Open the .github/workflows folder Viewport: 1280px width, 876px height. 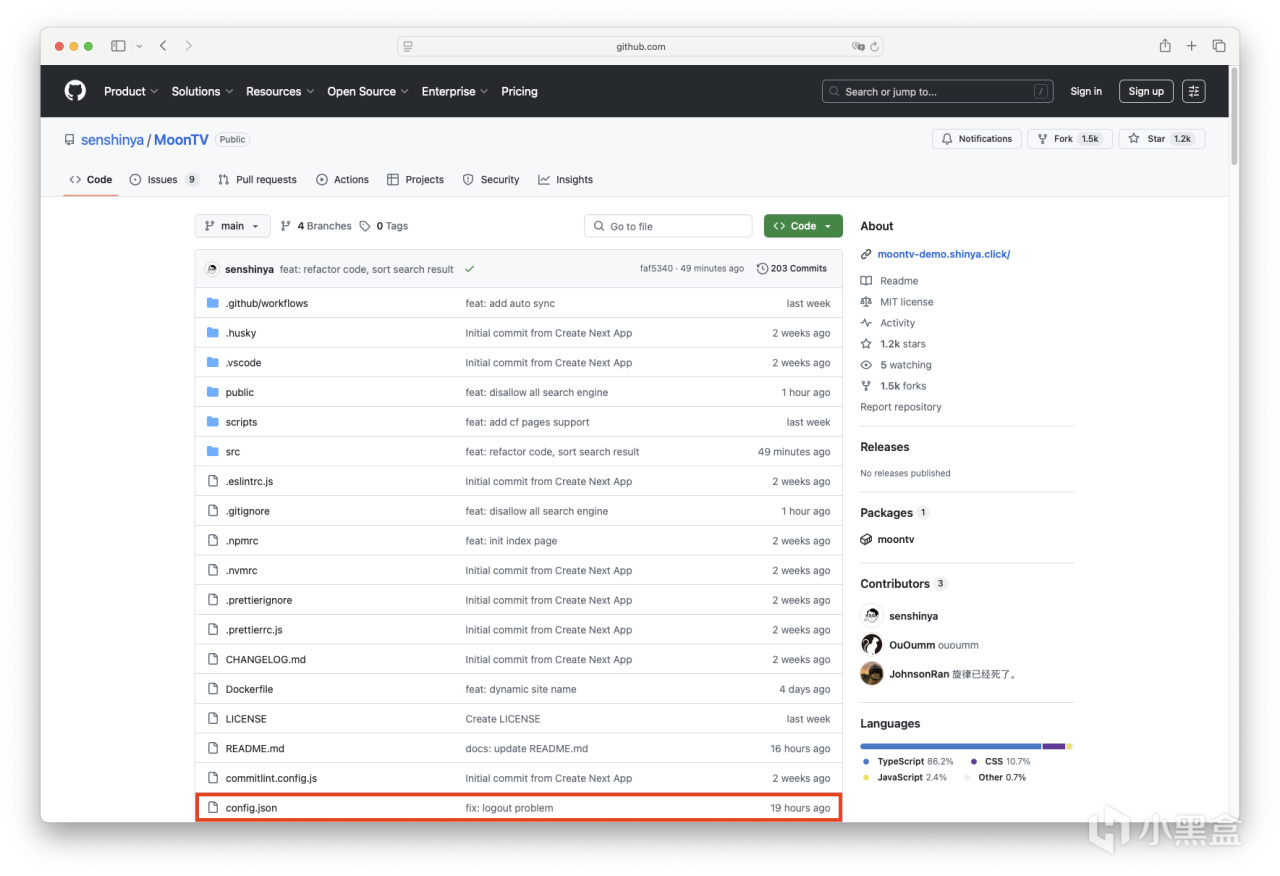point(266,303)
